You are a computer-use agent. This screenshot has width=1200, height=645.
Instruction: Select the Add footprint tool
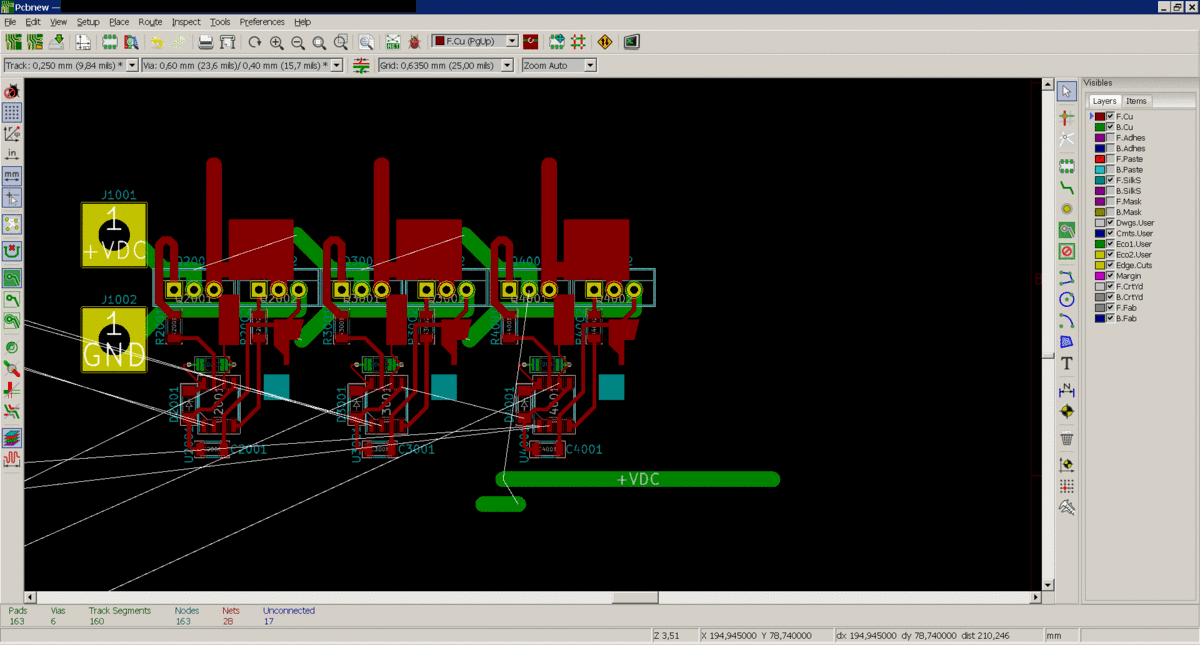tap(1067, 165)
